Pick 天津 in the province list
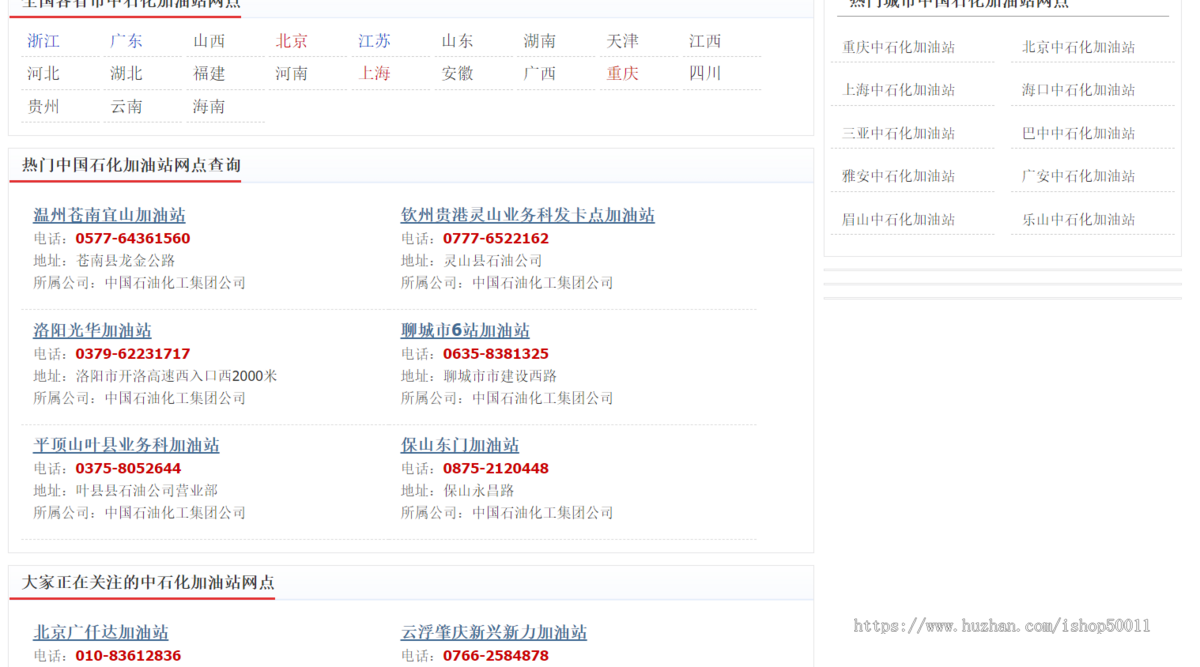The image size is (1200, 667). (622, 41)
